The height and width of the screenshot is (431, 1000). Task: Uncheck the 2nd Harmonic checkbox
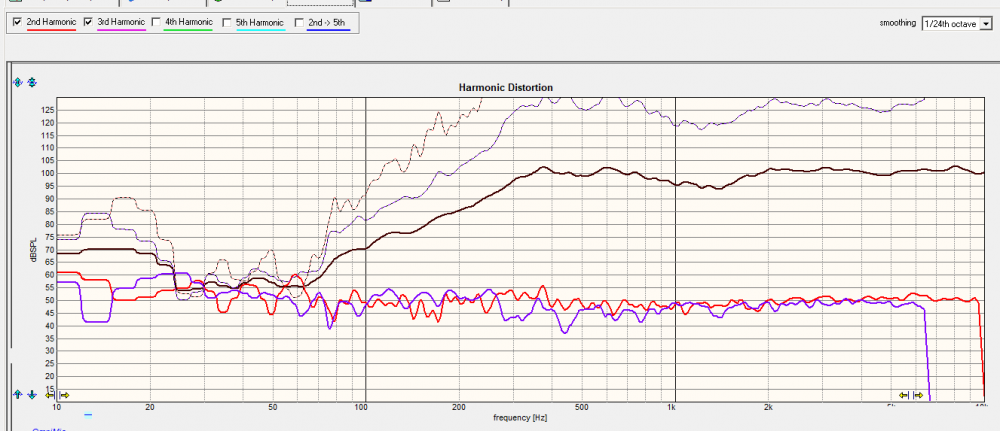coord(18,21)
